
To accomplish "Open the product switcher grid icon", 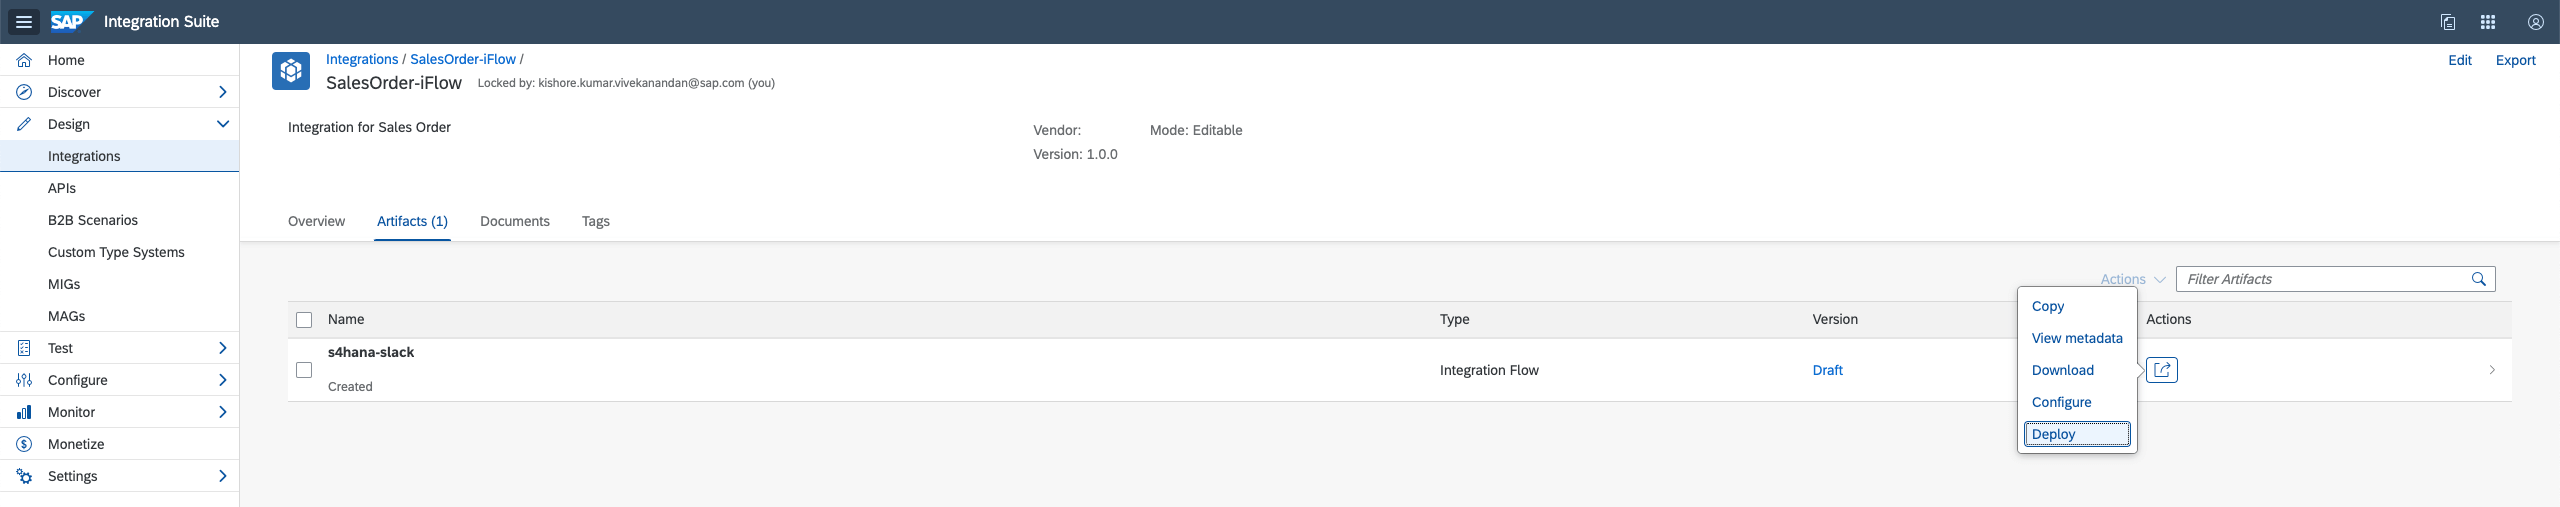I will click(x=2488, y=22).
